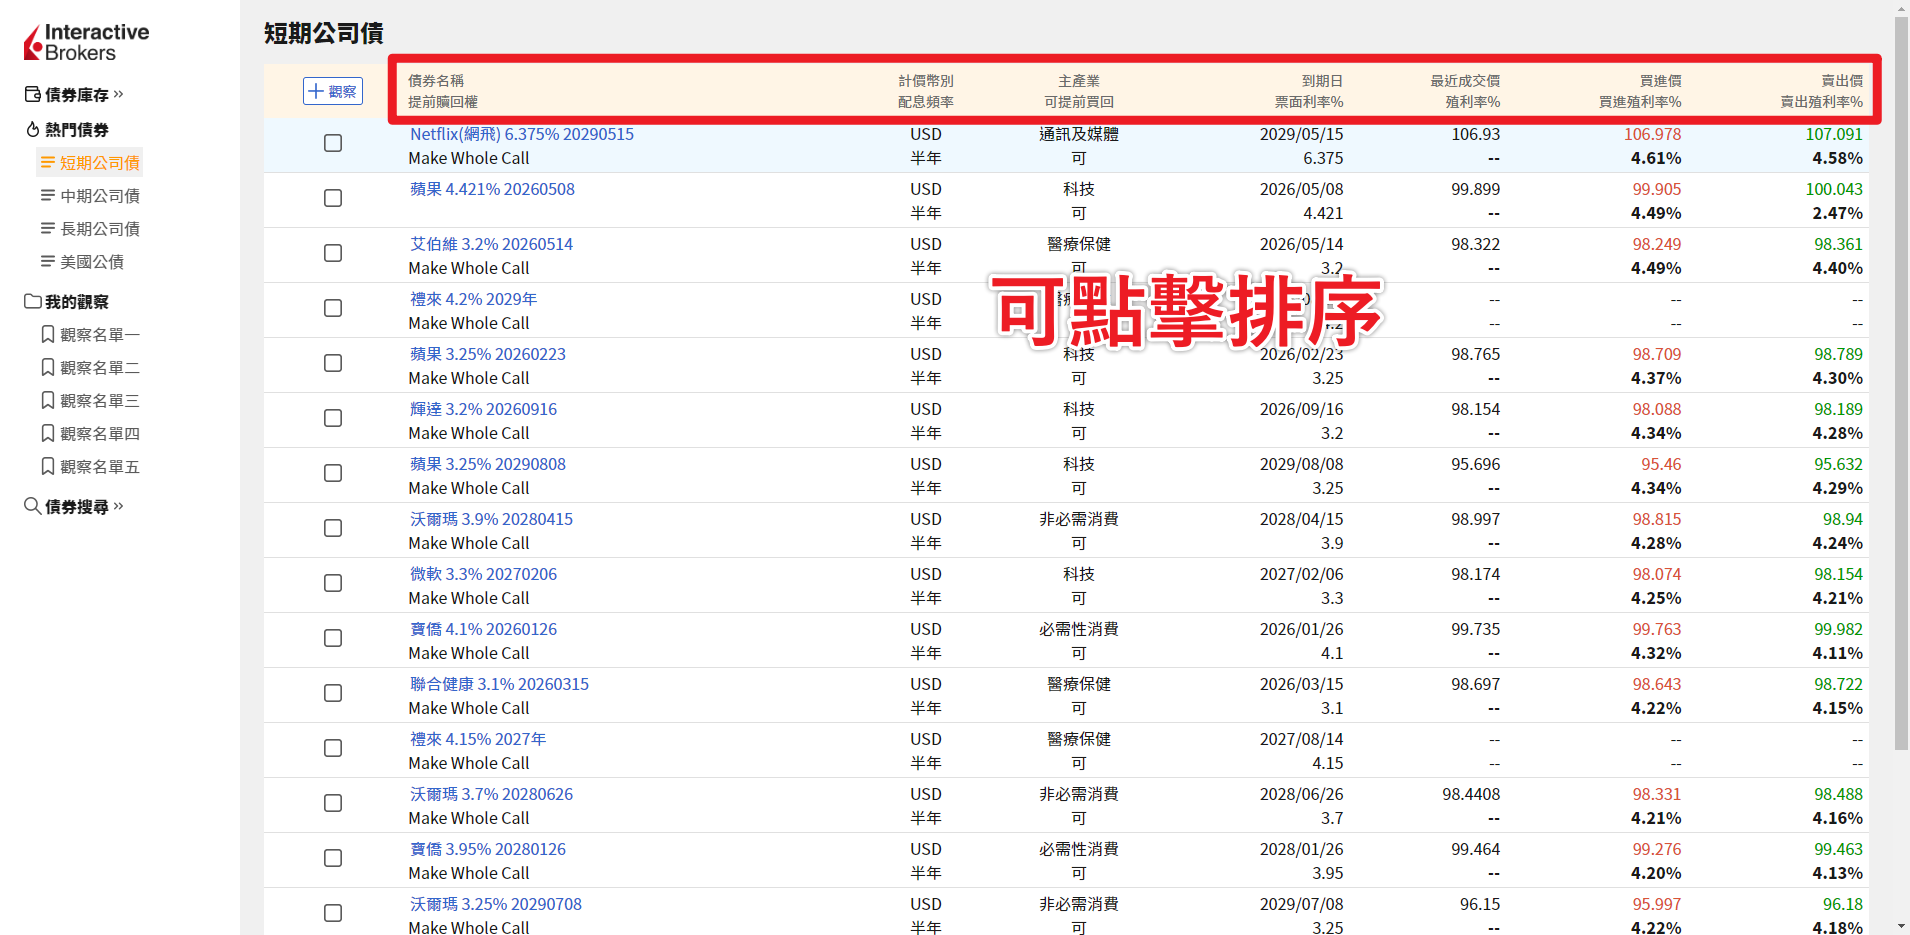Tick checkbox for 寶僑 4.1% 20260126
Screen dimensions: 1910x935
[x=333, y=638]
